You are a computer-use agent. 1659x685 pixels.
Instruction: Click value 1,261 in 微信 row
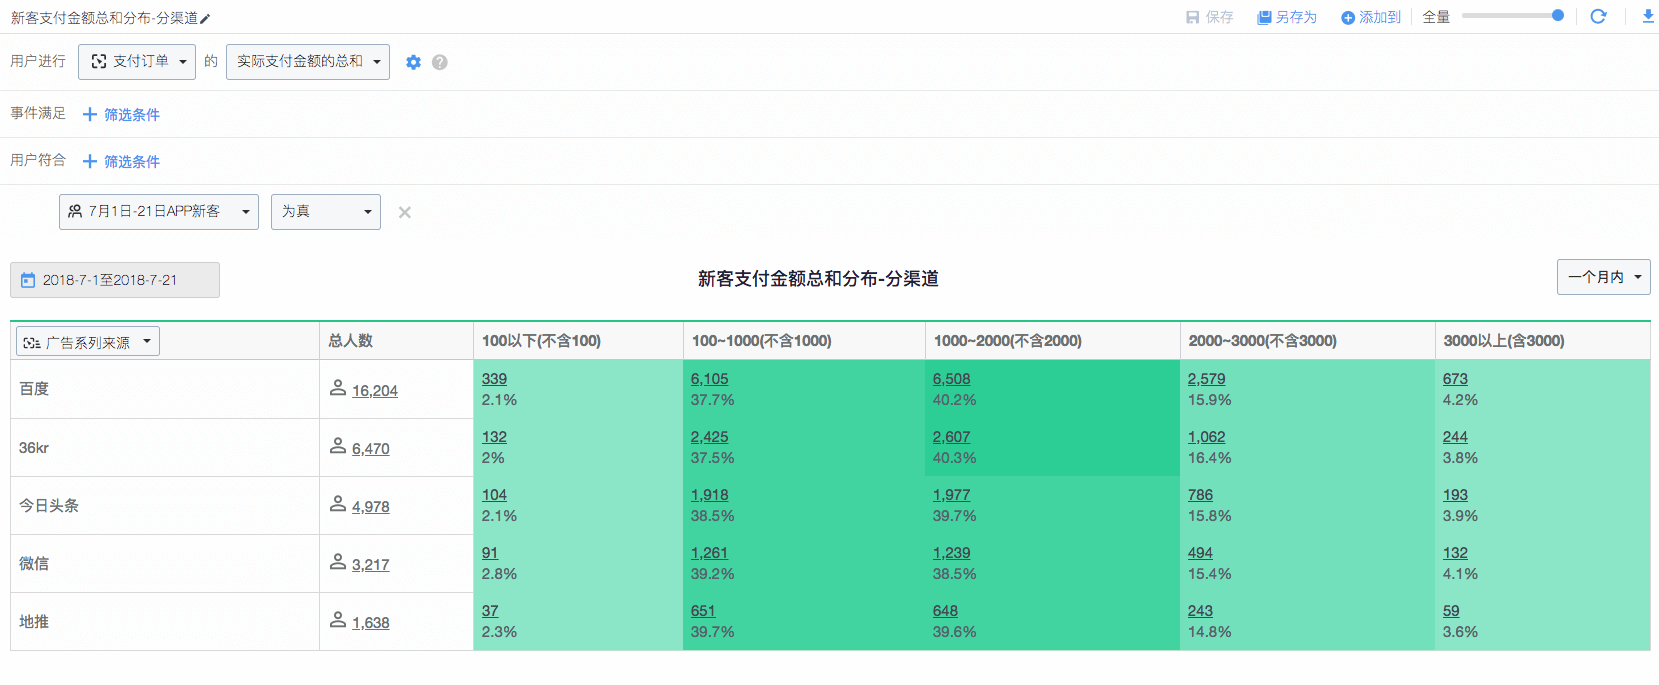(x=710, y=553)
